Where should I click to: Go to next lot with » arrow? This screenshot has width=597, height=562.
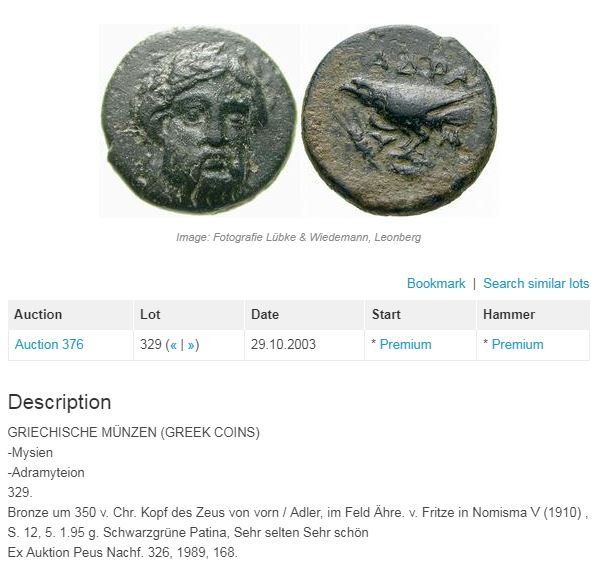pos(191,345)
